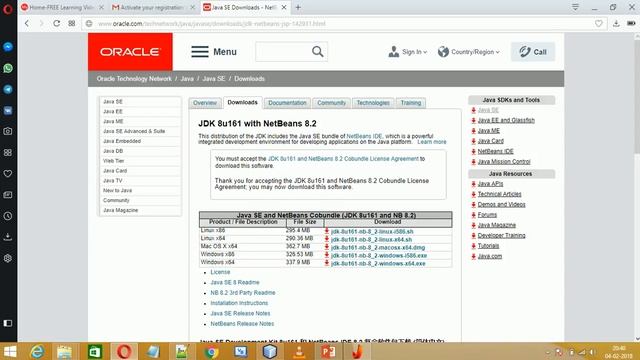Viewport: 640px width, 360px height.
Task: Open Speed Dial from sidebar
Action: point(8,153)
